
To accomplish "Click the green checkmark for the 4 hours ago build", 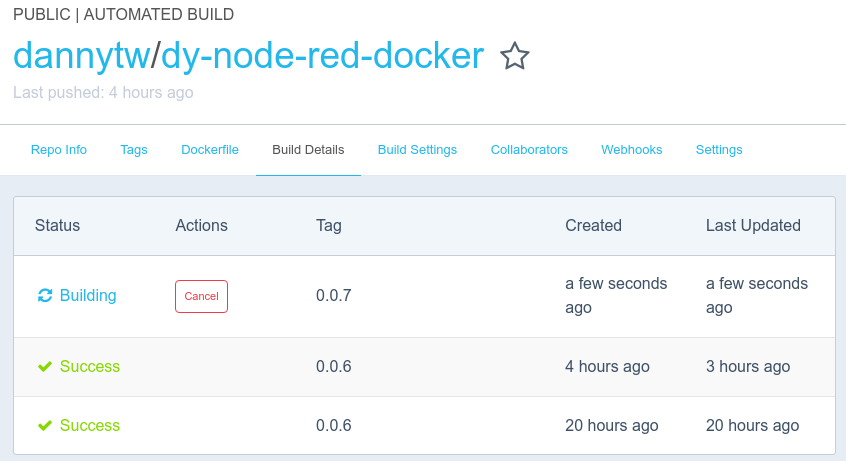I will (45, 367).
